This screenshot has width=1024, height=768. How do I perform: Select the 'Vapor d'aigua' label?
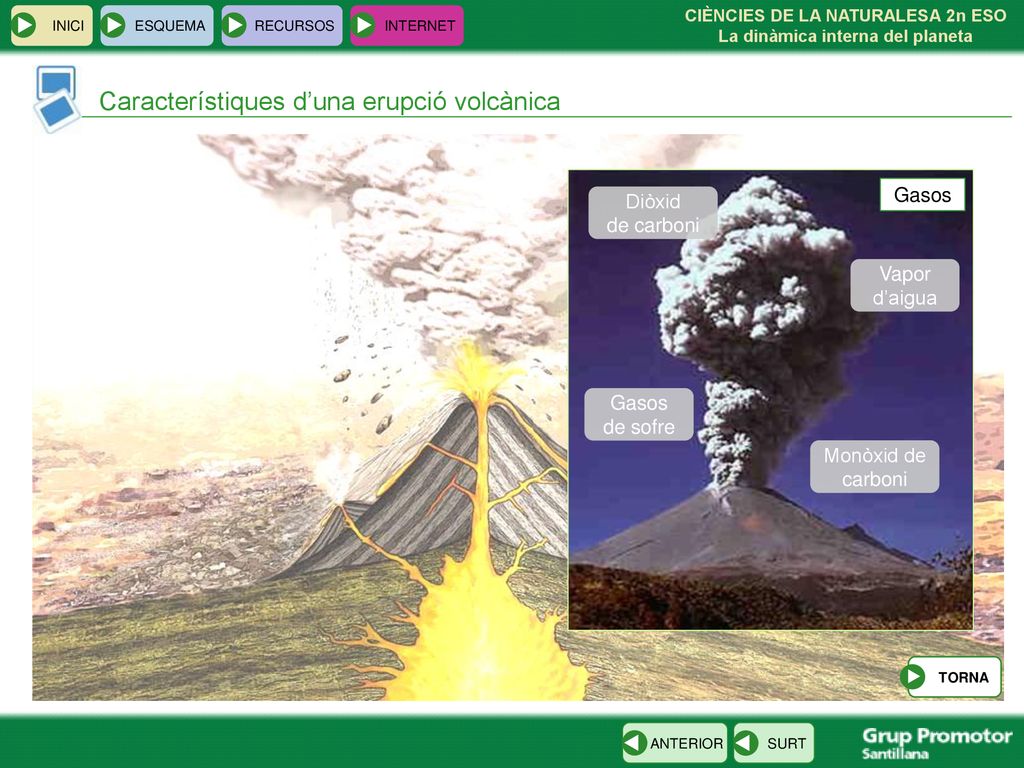click(904, 285)
